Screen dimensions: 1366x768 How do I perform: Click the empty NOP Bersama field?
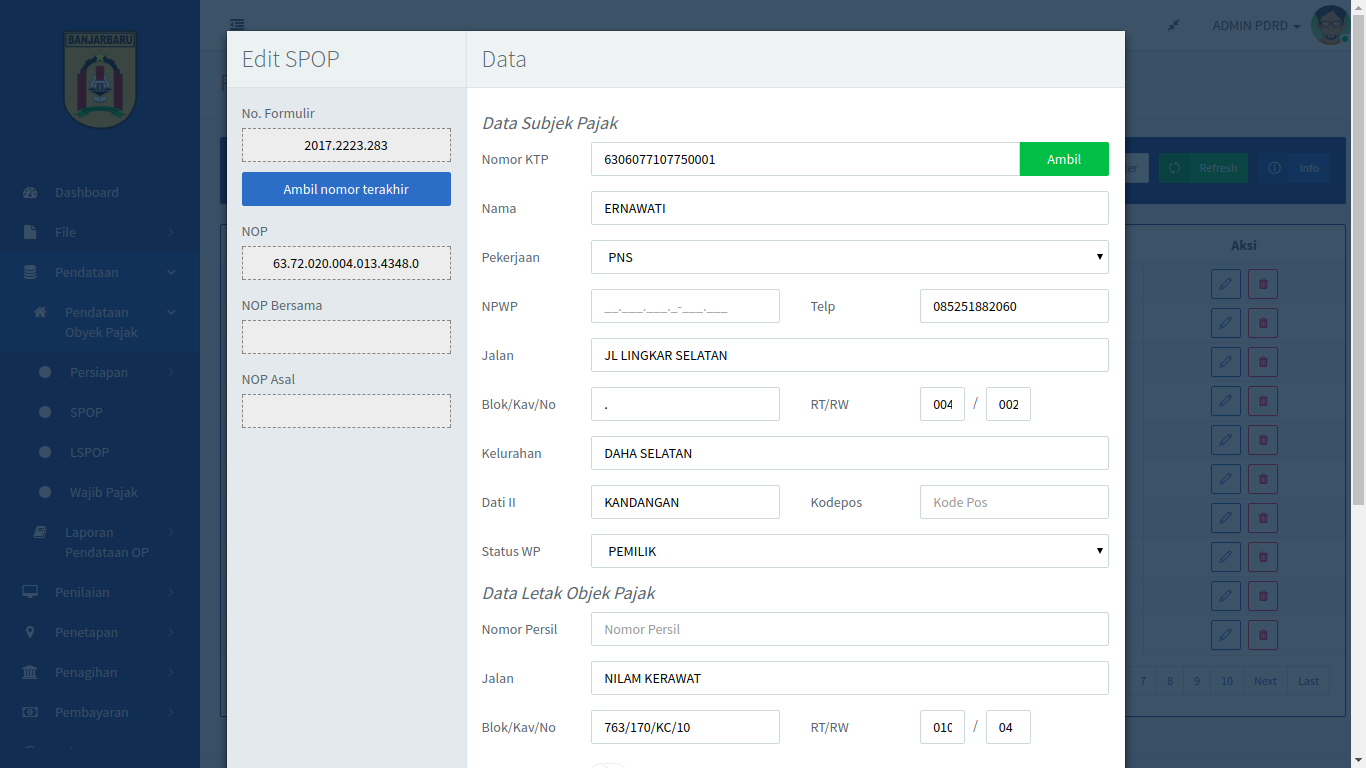click(x=346, y=337)
